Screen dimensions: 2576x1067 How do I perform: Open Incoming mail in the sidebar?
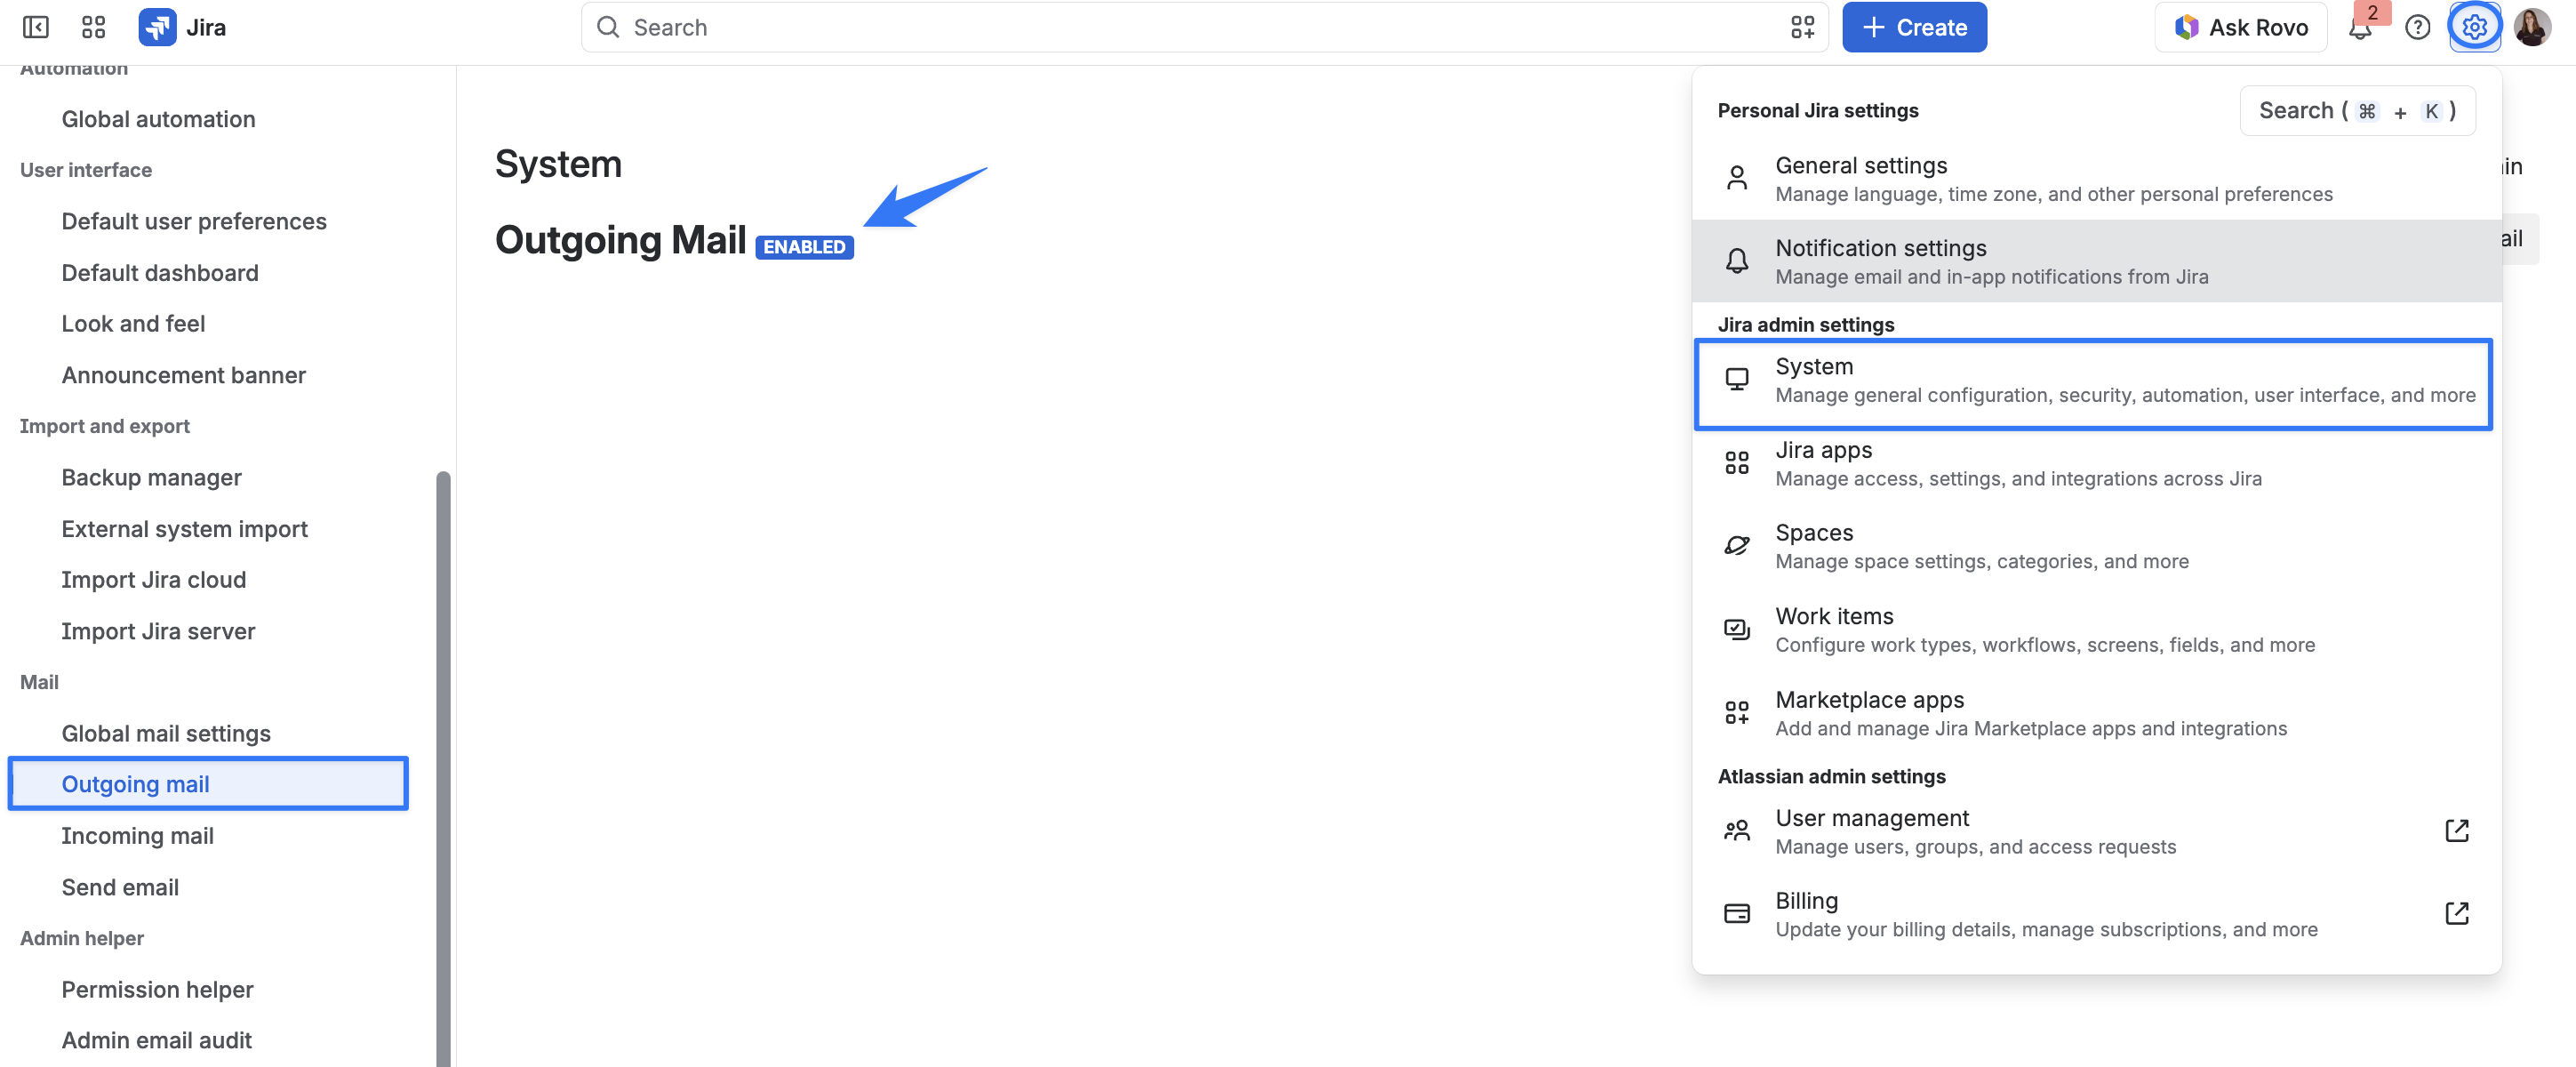point(137,836)
